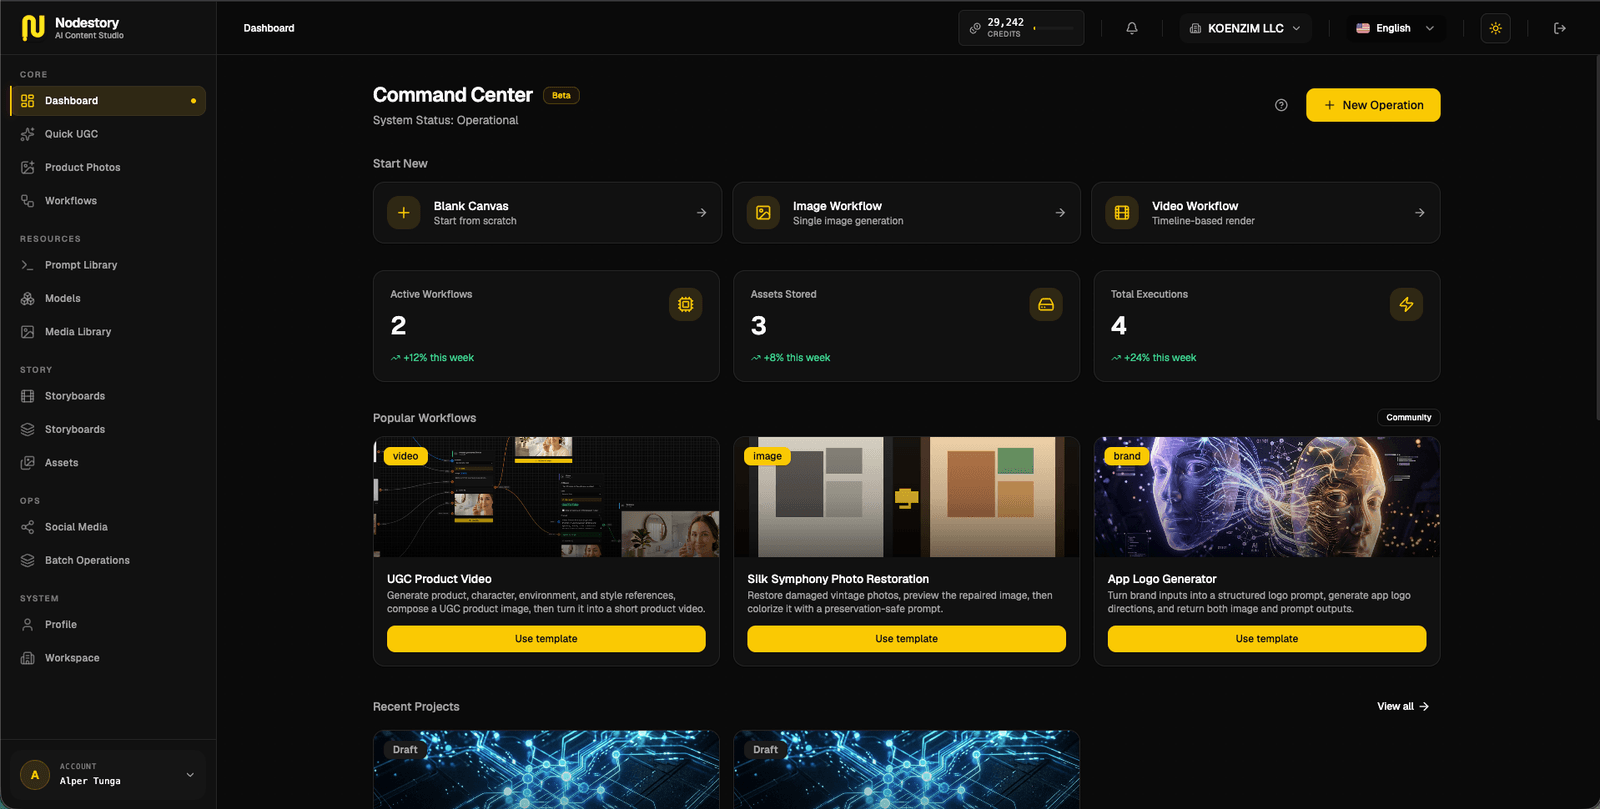The width and height of the screenshot is (1600, 809).
Task: Open the notifications bell
Action: (x=1132, y=28)
